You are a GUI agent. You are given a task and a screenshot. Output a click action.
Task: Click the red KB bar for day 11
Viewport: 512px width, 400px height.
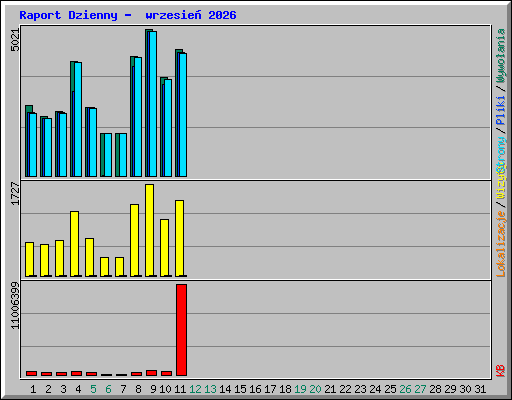coord(181,330)
